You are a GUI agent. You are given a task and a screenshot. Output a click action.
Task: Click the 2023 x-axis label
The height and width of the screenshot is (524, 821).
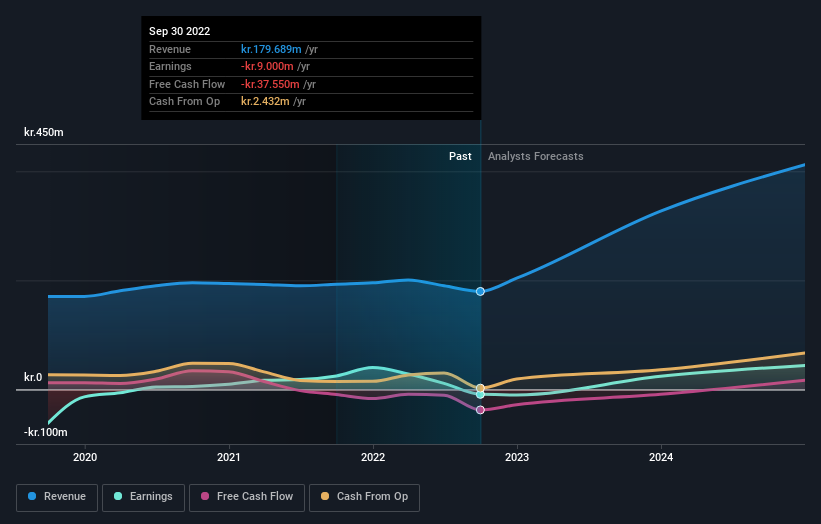tap(517, 457)
